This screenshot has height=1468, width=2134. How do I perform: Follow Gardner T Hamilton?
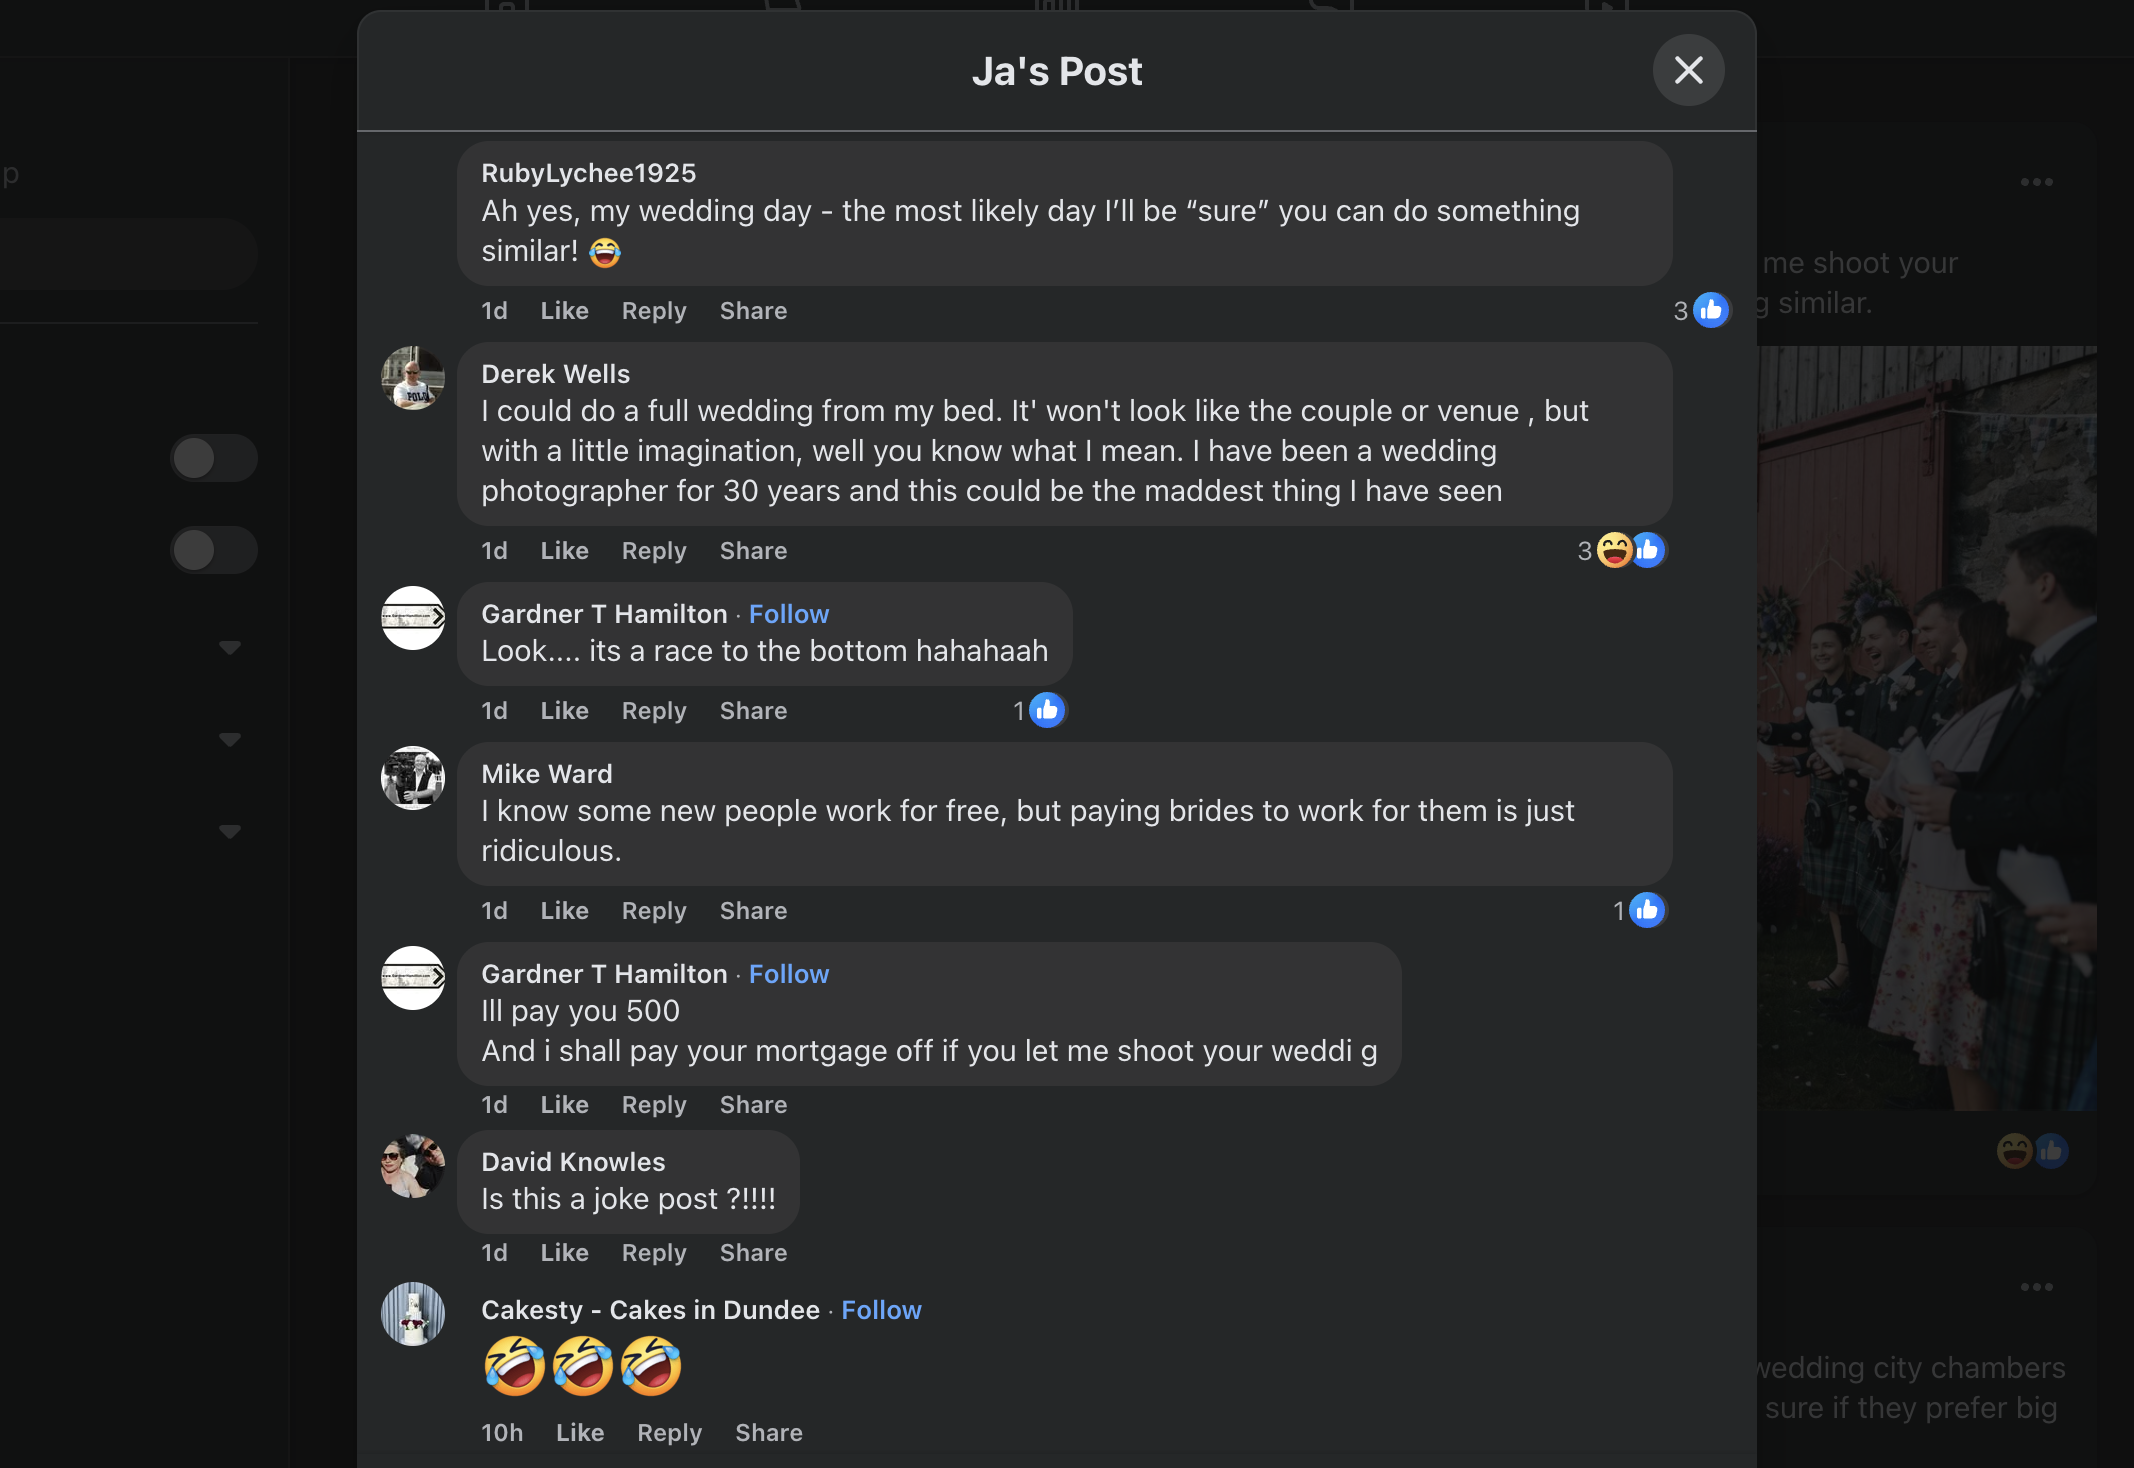coord(788,613)
